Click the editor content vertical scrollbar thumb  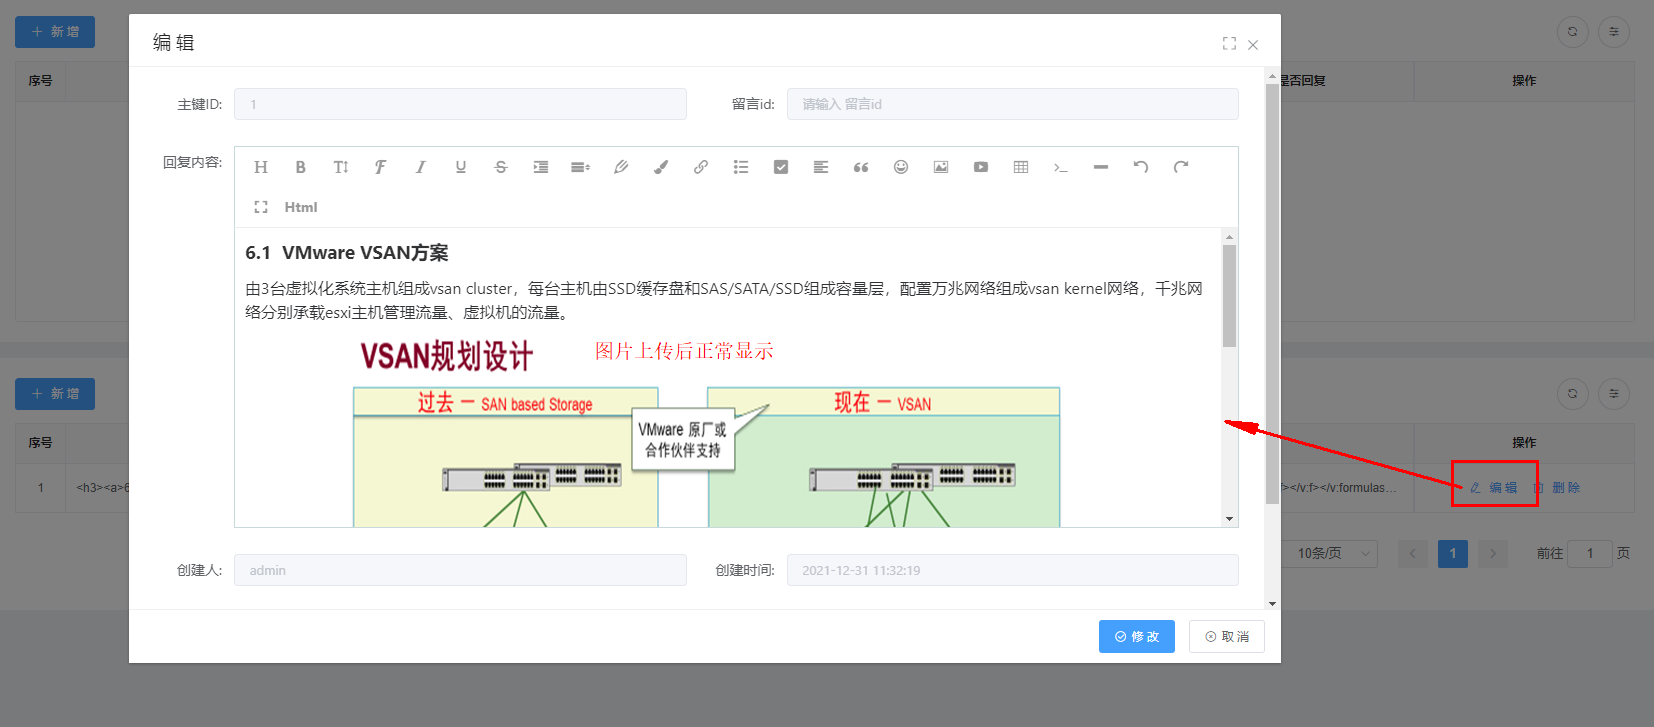point(1230,296)
